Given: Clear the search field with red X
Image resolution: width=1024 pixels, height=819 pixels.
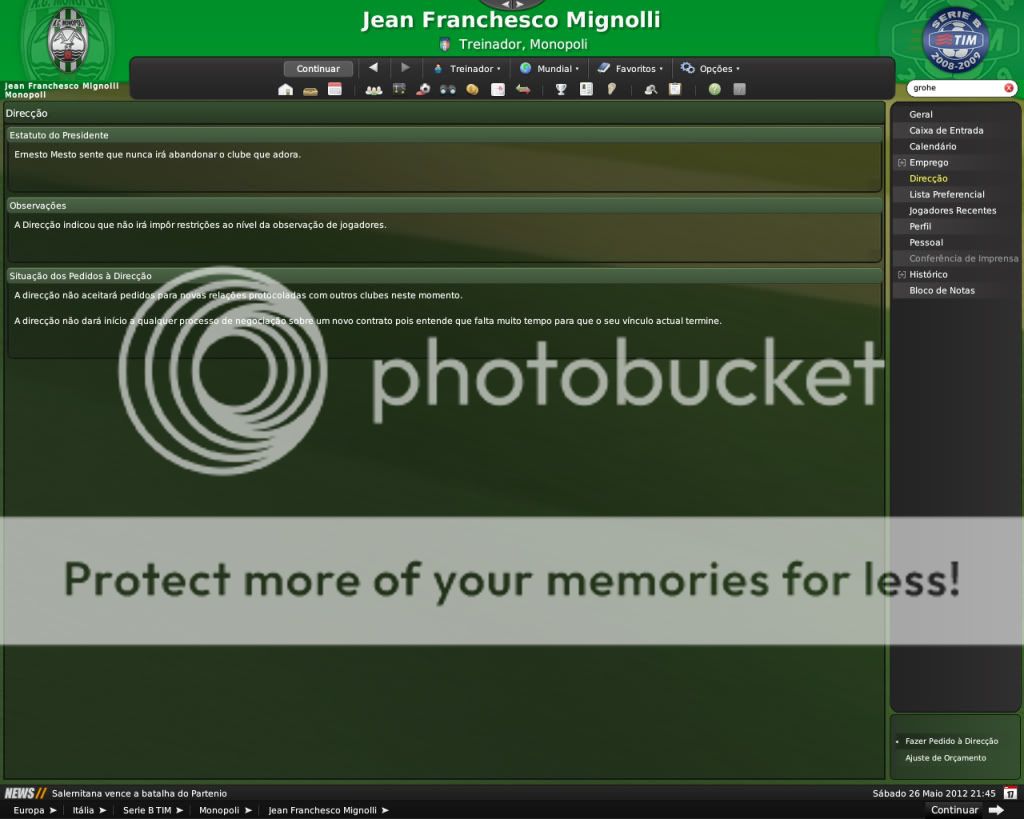Looking at the screenshot, I should click(x=1008, y=88).
